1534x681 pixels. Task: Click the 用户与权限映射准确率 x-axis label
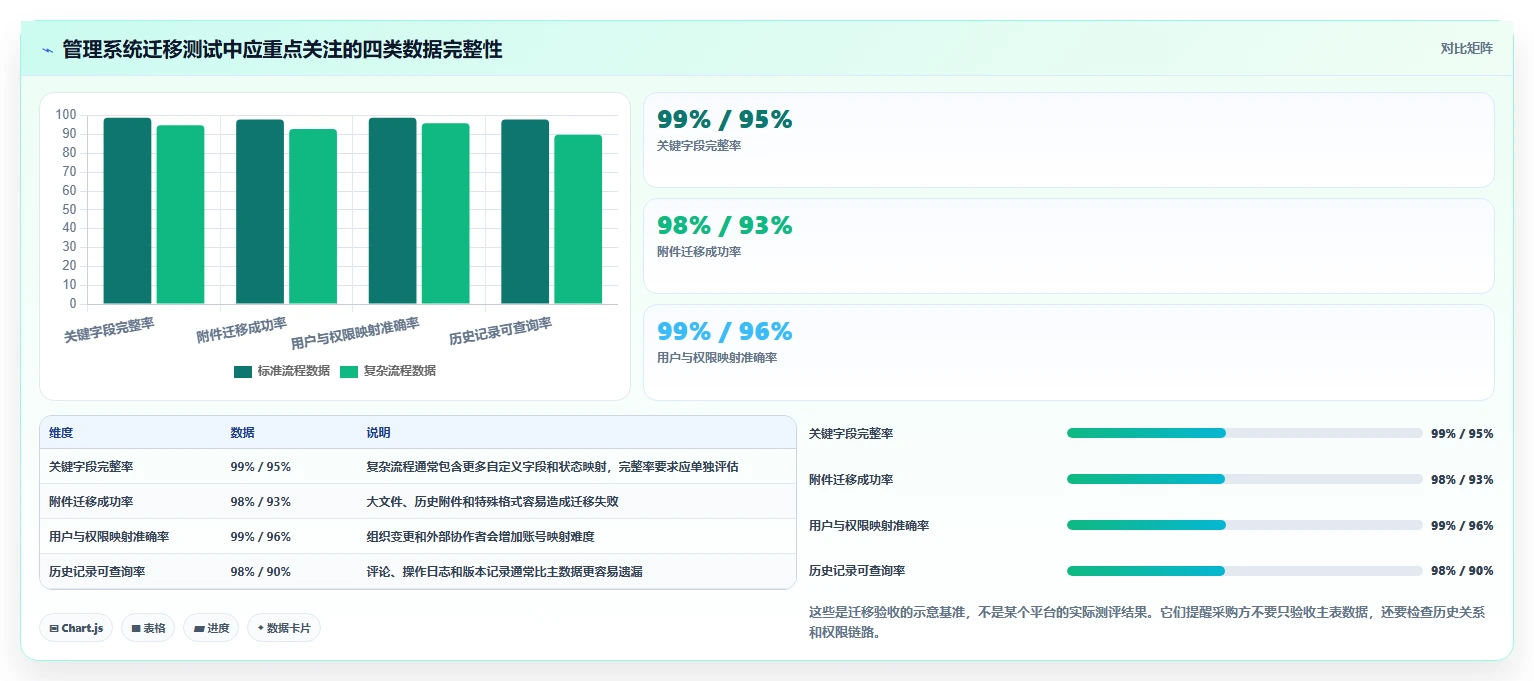coord(355,332)
